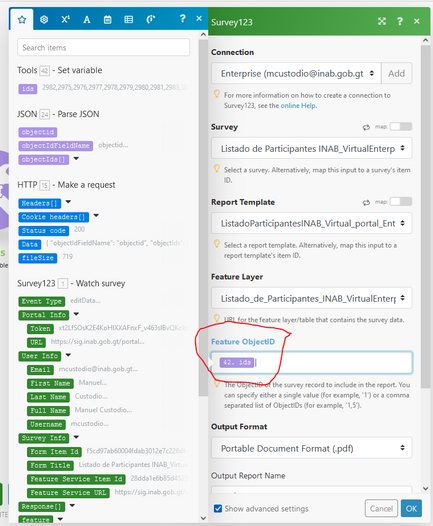Click the Add connection button
Screen dimensions: 433x526
[396, 73]
